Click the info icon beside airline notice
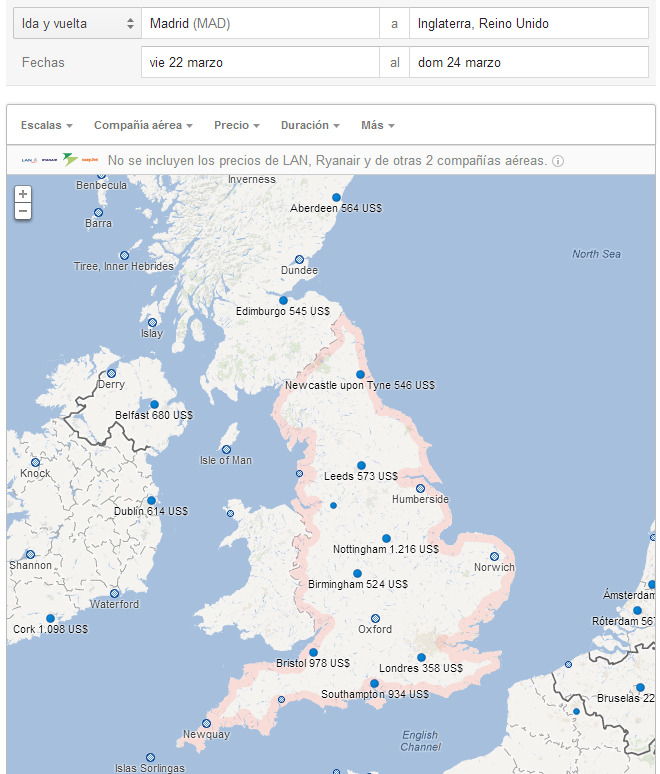Image resolution: width=660 pixels, height=774 pixels. 558,161
